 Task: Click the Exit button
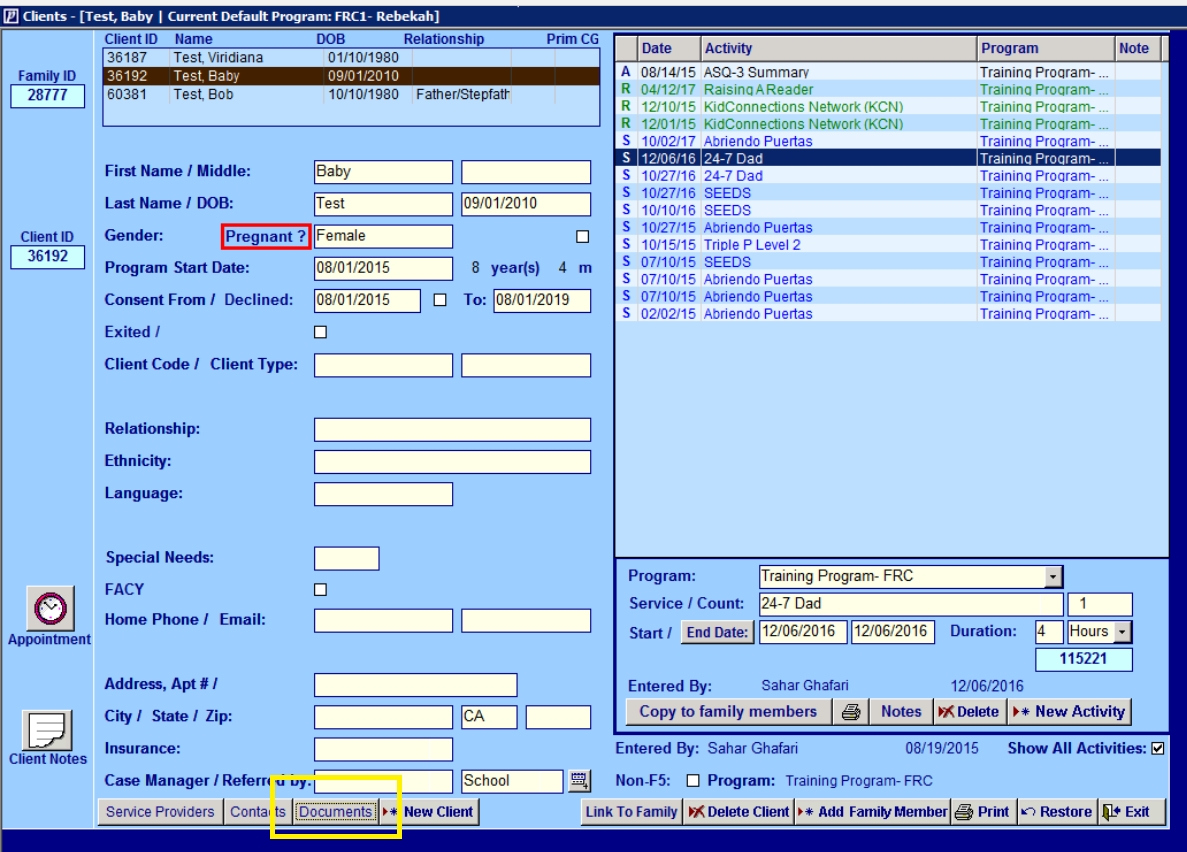pyautogui.click(x=1131, y=812)
